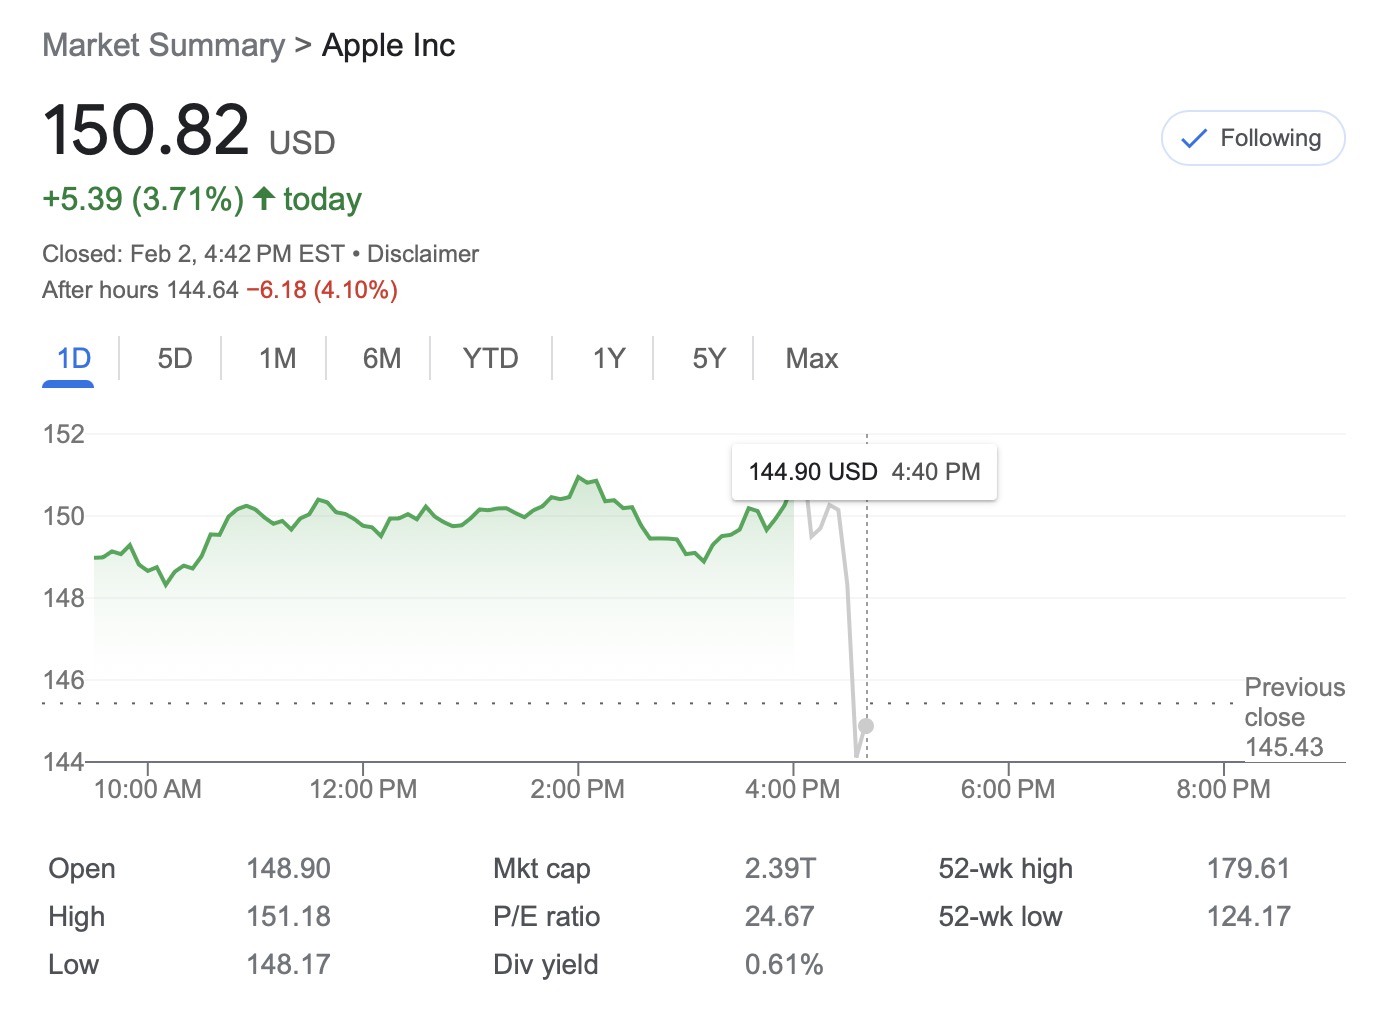Open the Market Summary page
The width and height of the screenshot is (1398, 1010).
click(x=164, y=45)
